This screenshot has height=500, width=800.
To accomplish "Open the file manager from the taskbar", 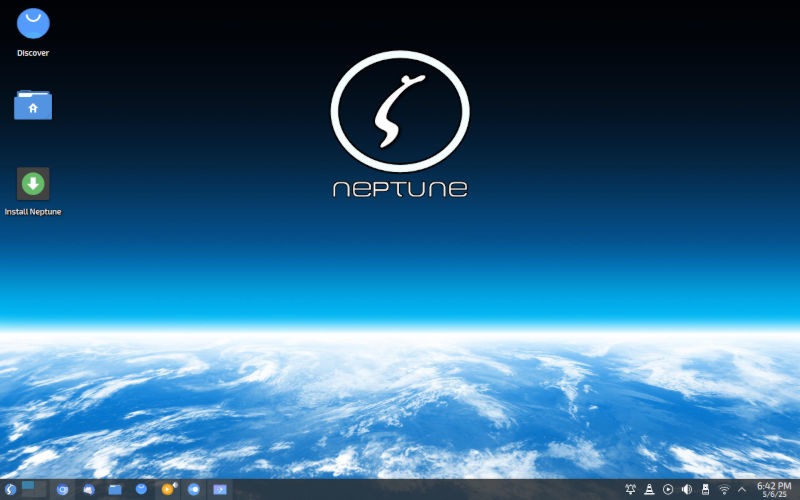I will point(115,490).
